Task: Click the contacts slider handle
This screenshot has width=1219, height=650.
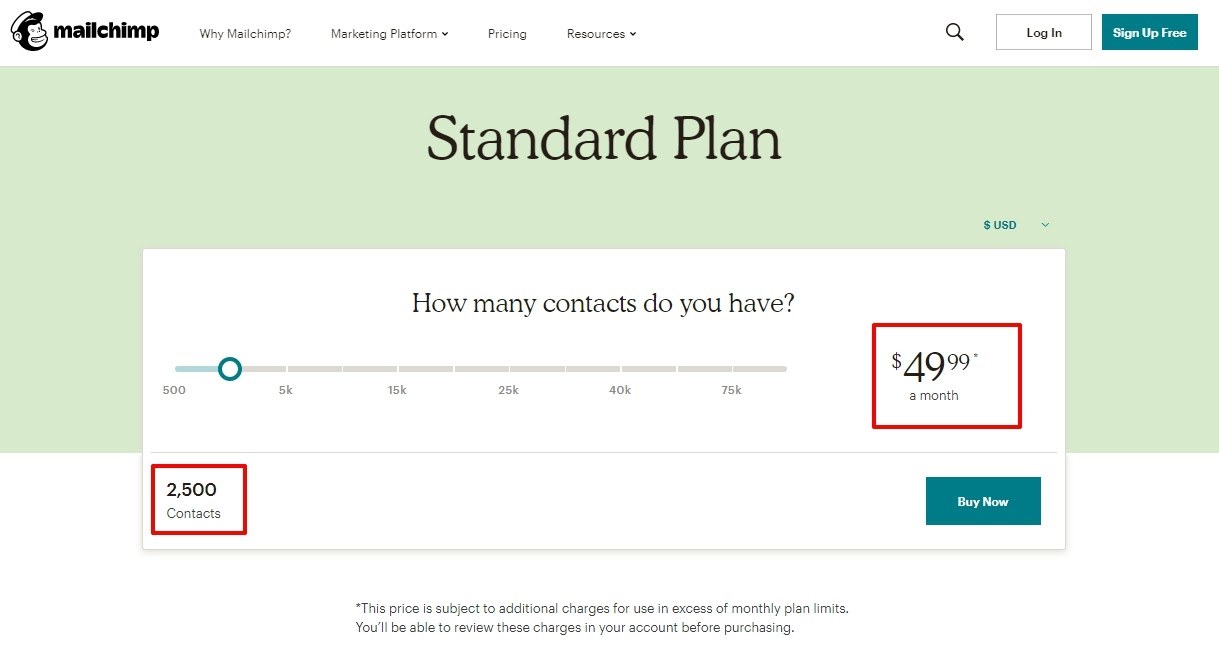Action: click(x=230, y=369)
